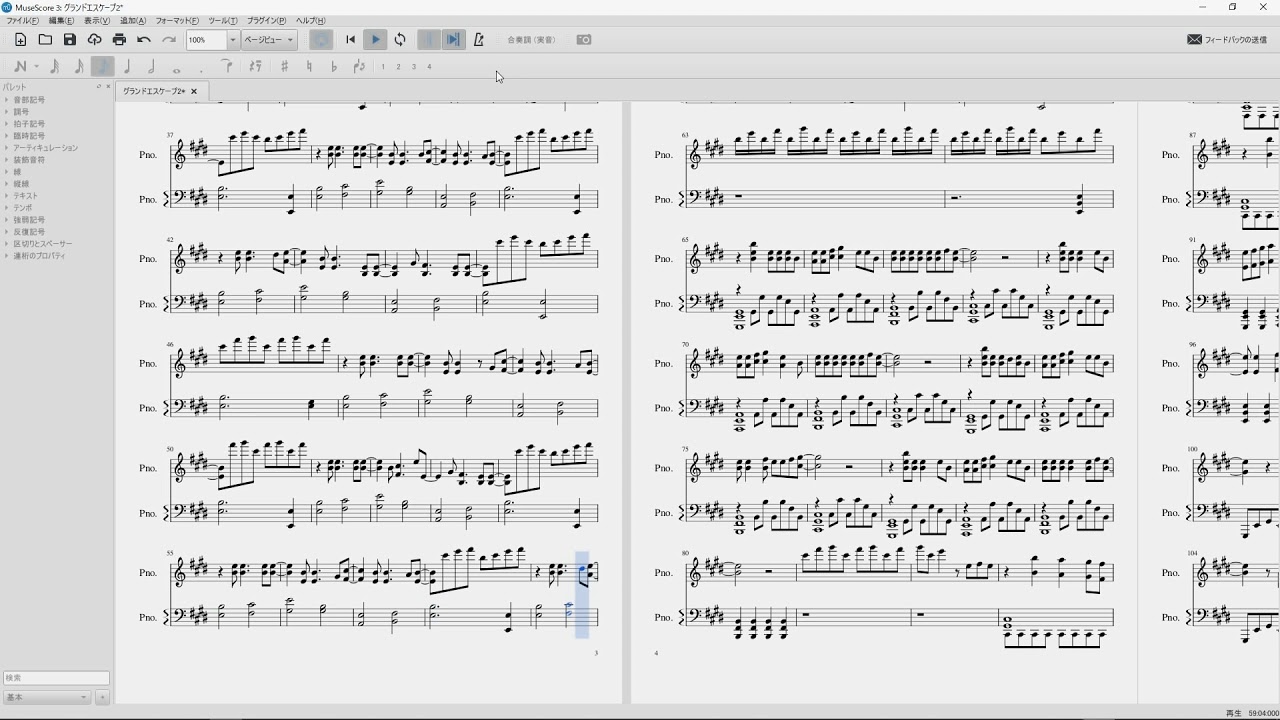
Task: Apply natural accidental
Action: (x=309, y=67)
